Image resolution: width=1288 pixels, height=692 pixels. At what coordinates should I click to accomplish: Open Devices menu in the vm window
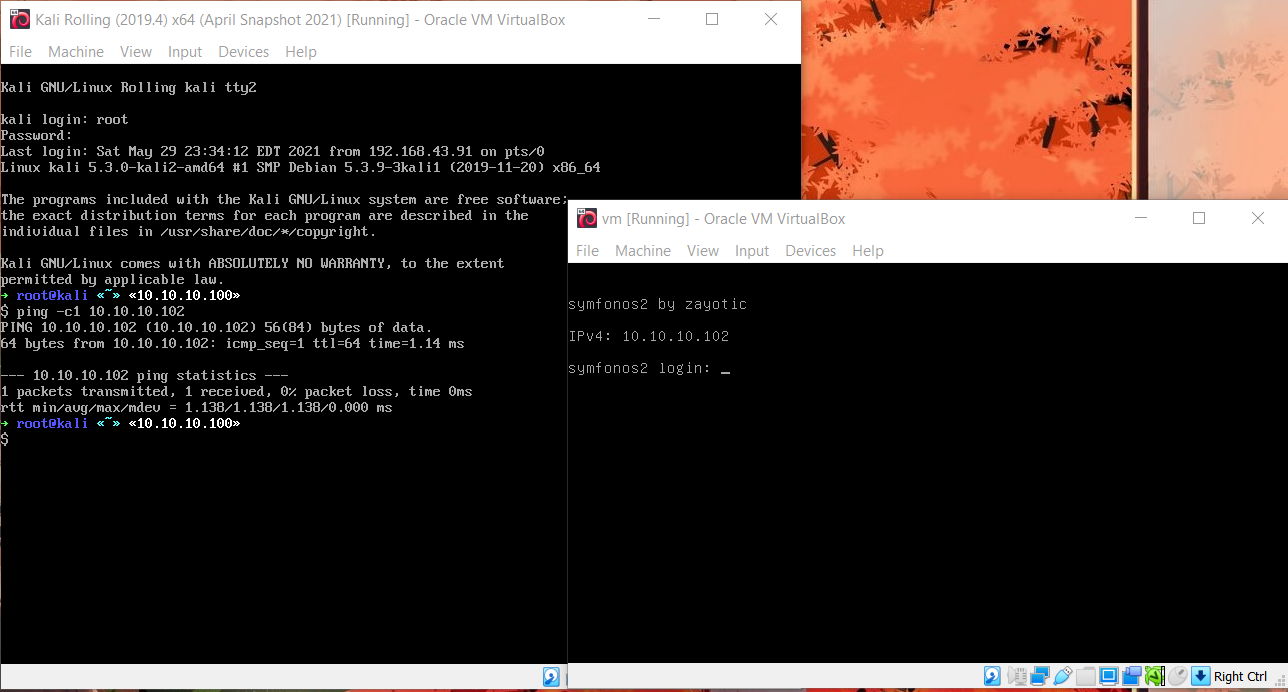pos(811,251)
